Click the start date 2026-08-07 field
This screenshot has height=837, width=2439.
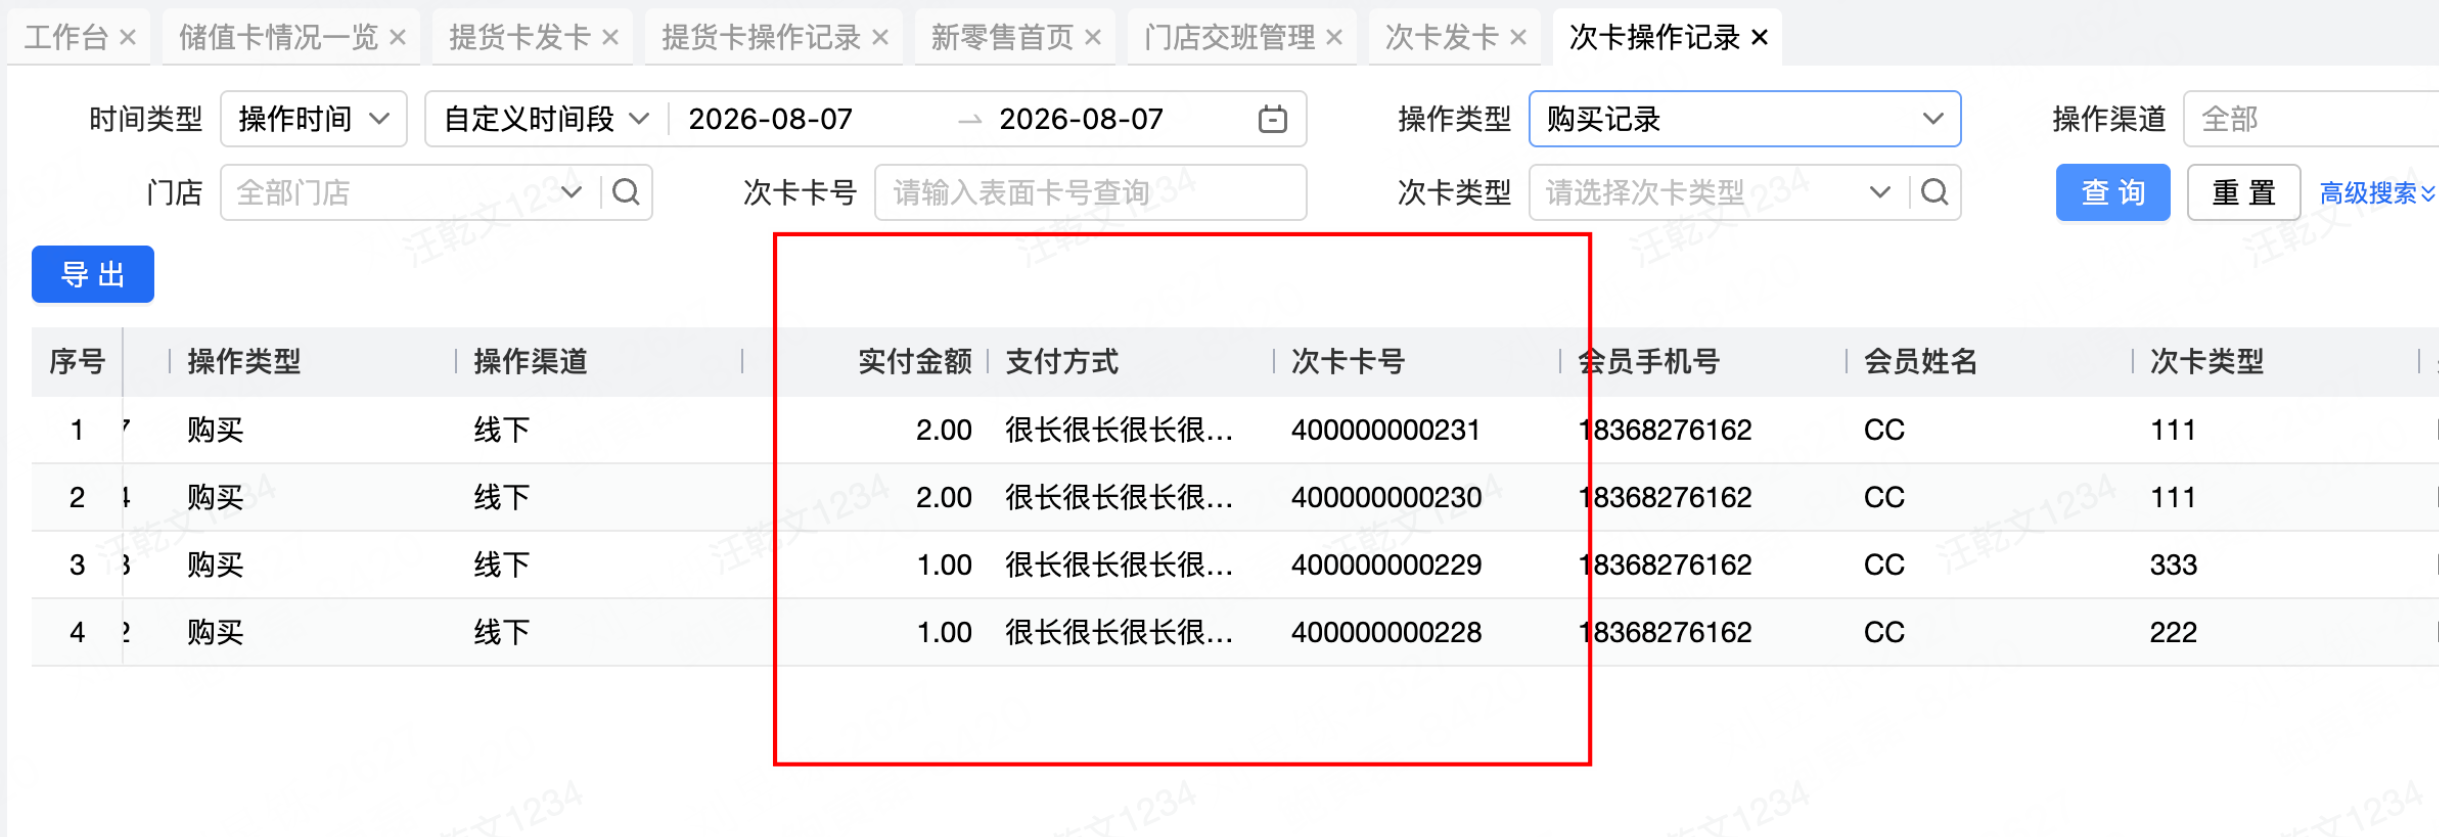[x=770, y=119]
